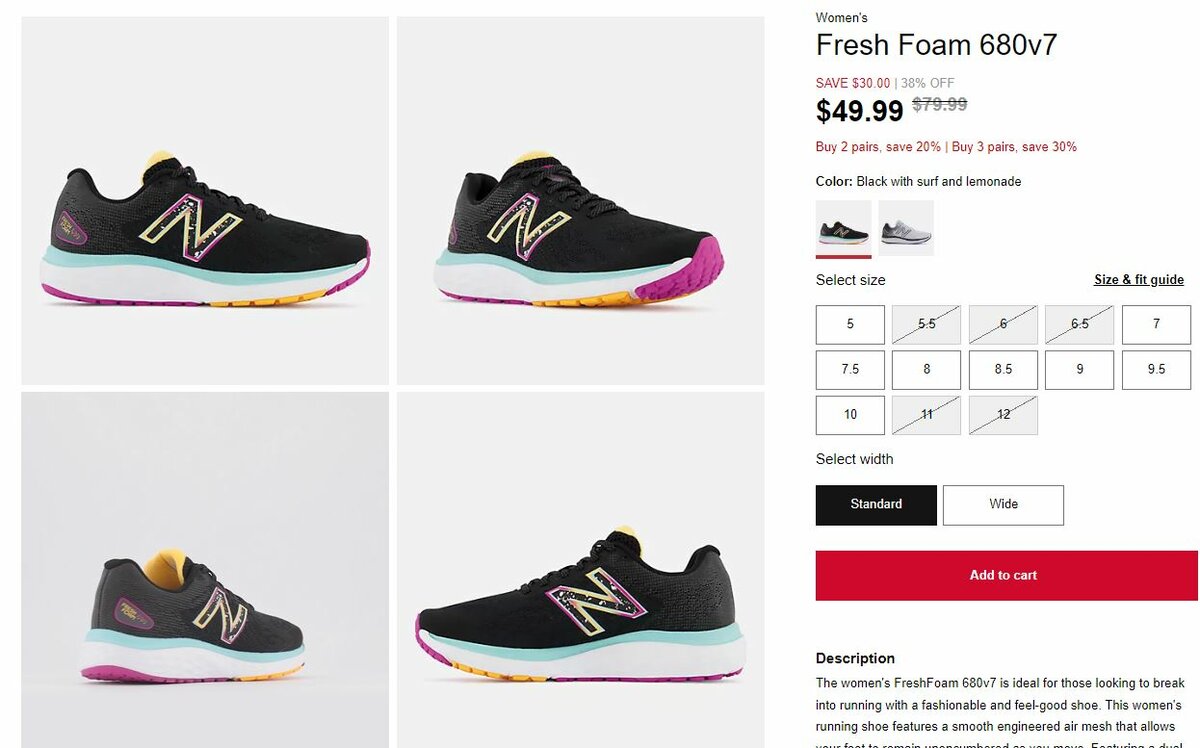1200x748 pixels.
Task: Open the rear heel view shoe photo
Action: (x=205, y=570)
